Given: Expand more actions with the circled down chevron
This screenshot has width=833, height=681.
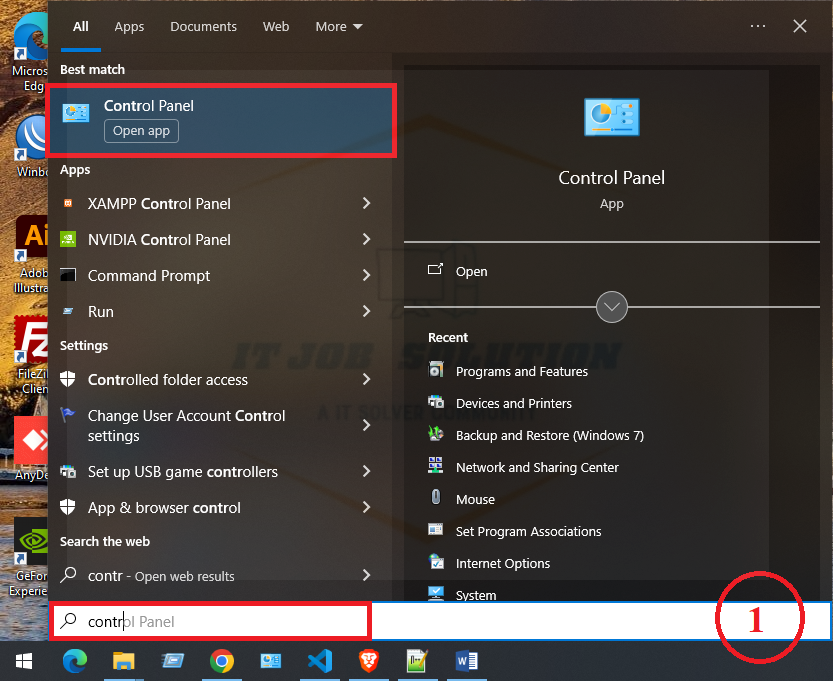Looking at the screenshot, I should pos(611,306).
